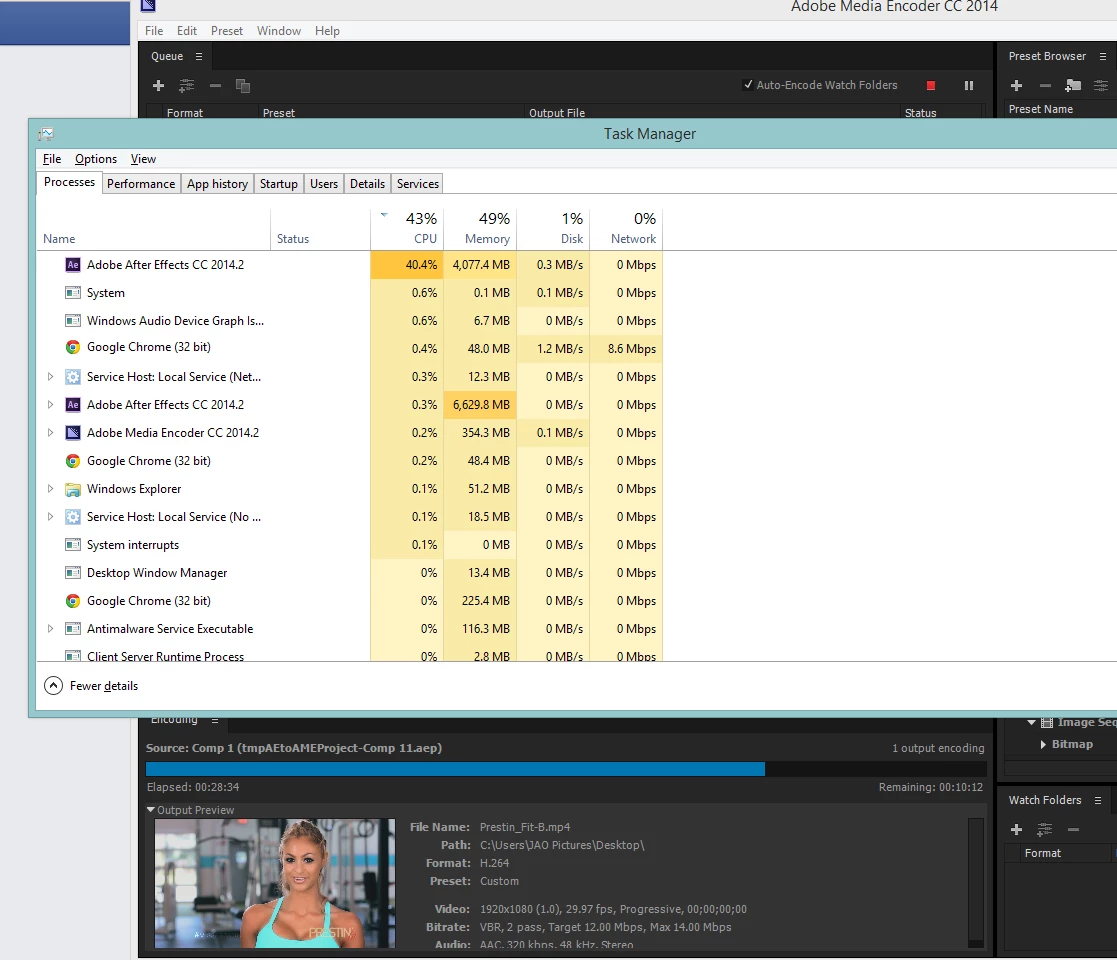Click Desktop Window Manager process icon
1117x960 pixels.
click(x=73, y=573)
